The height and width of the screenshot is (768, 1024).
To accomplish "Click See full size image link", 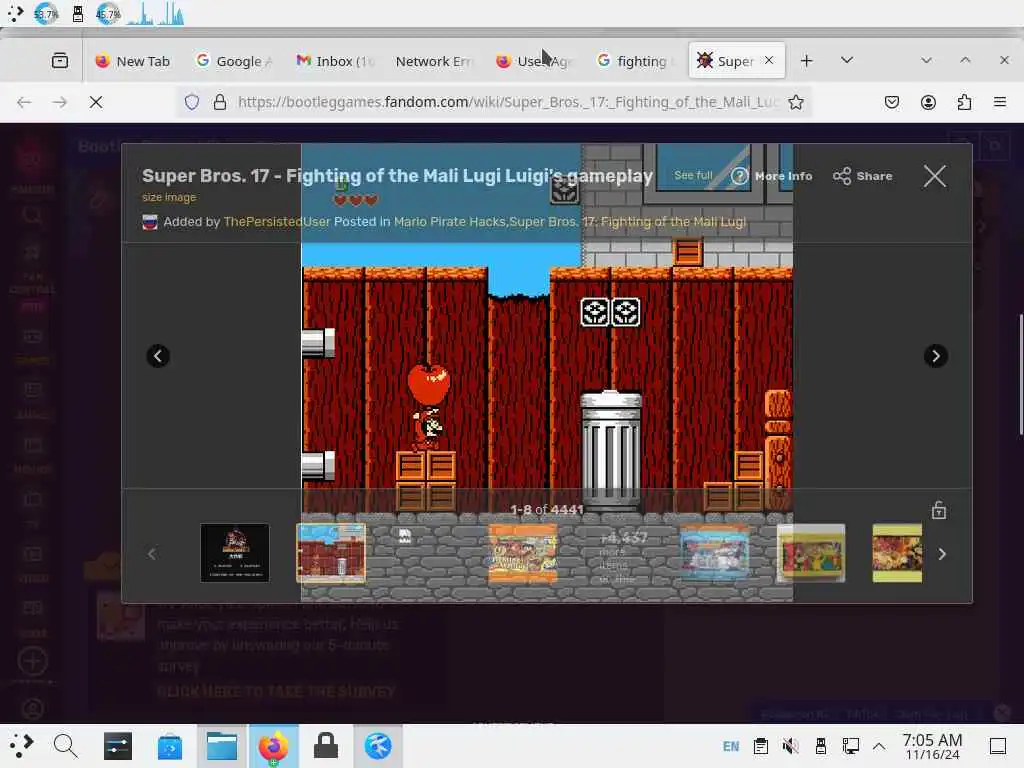I will [x=693, y=176].
